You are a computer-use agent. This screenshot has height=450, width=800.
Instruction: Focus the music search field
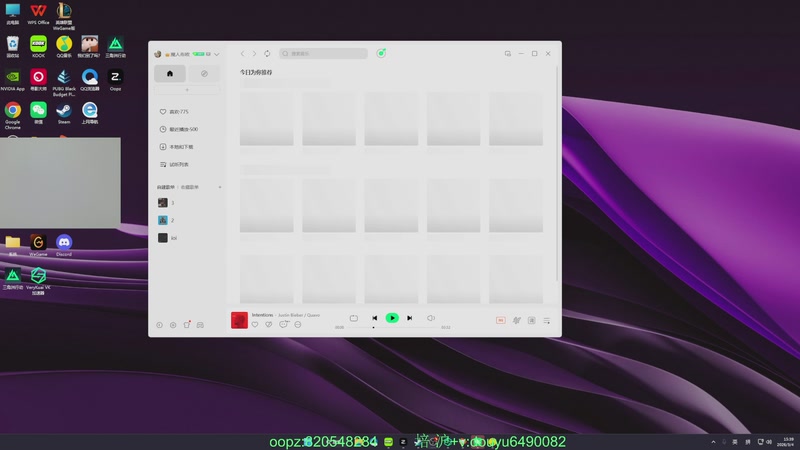323,54
